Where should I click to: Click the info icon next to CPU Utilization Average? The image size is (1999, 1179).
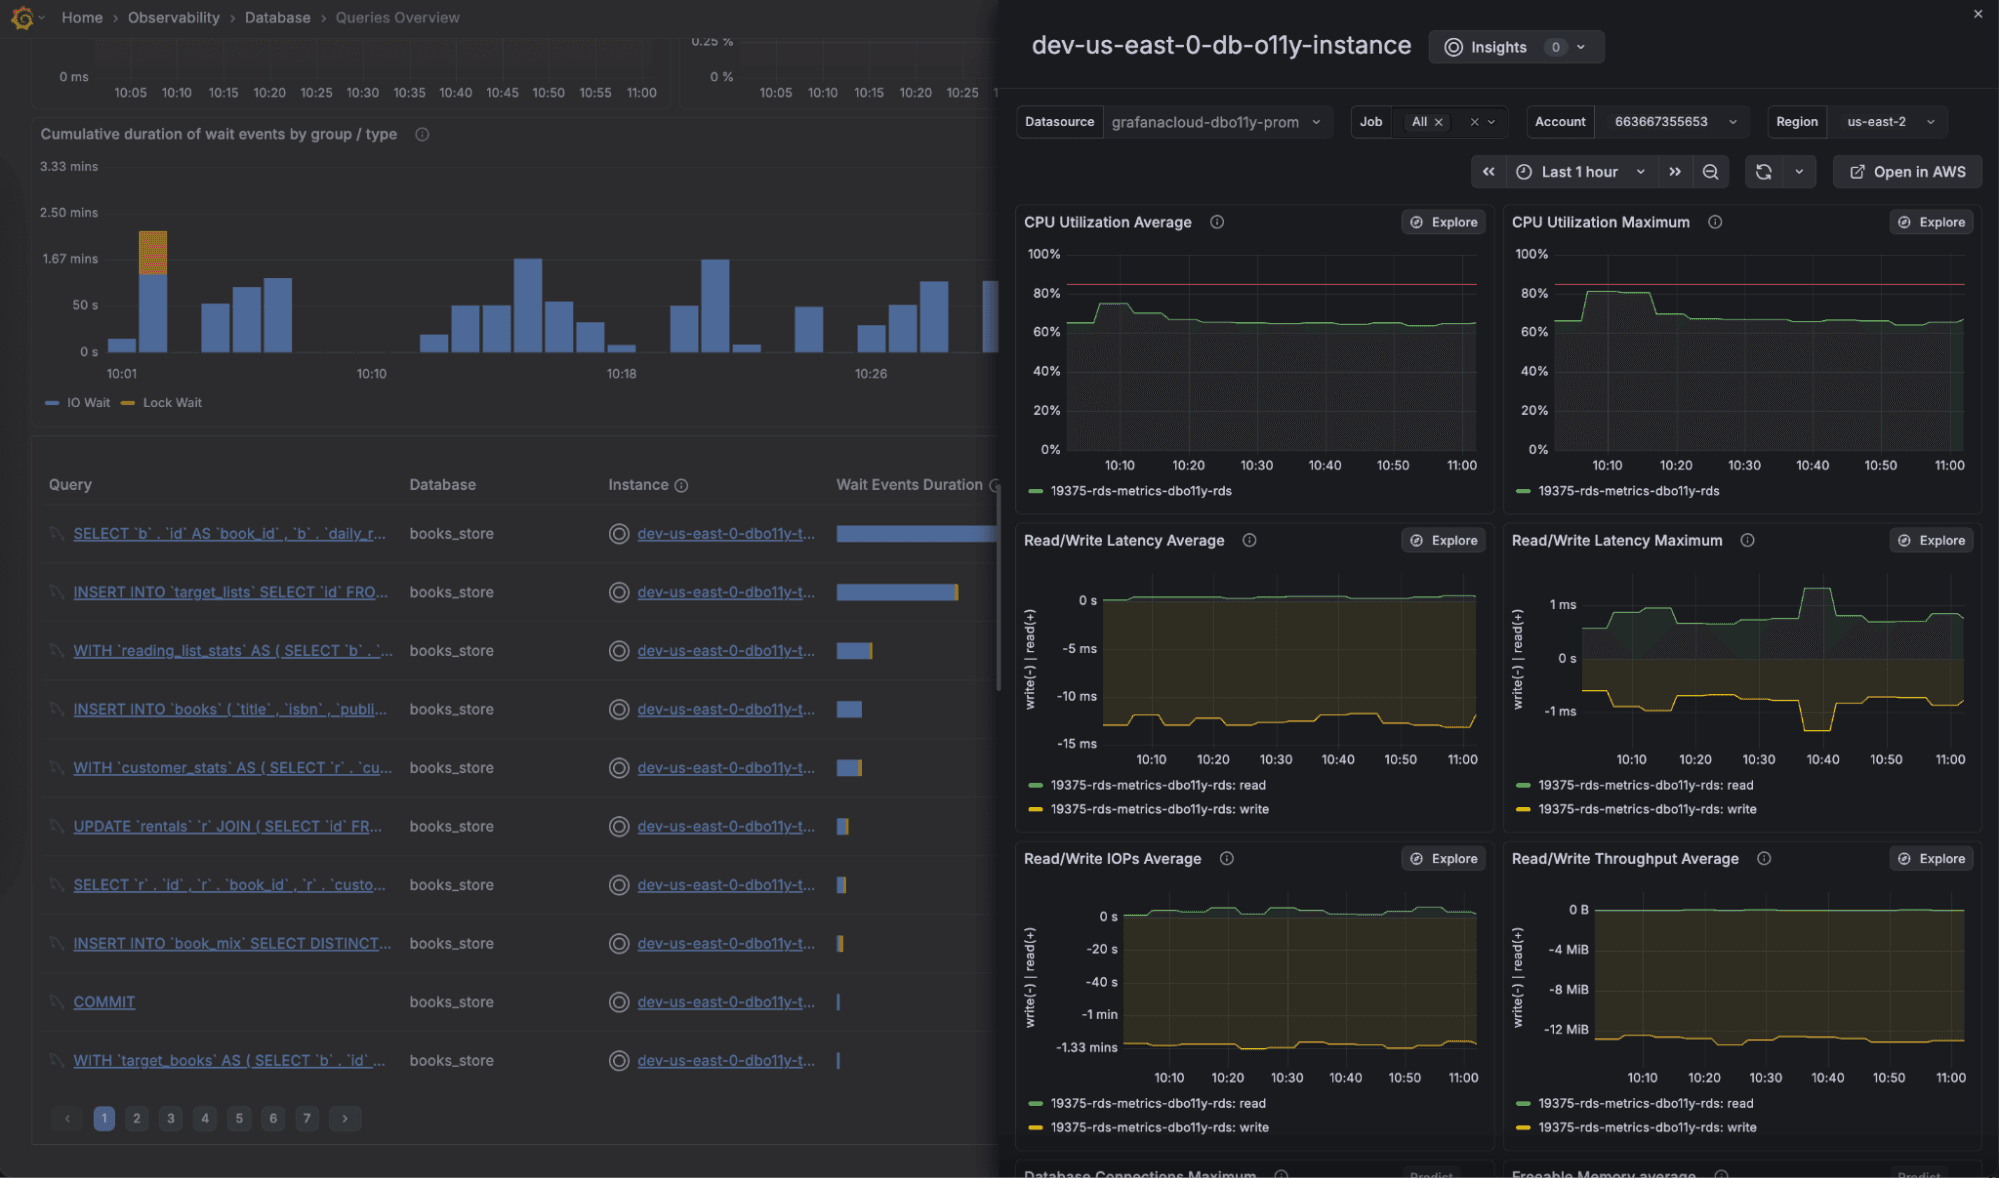click(x=1216, y=222)
